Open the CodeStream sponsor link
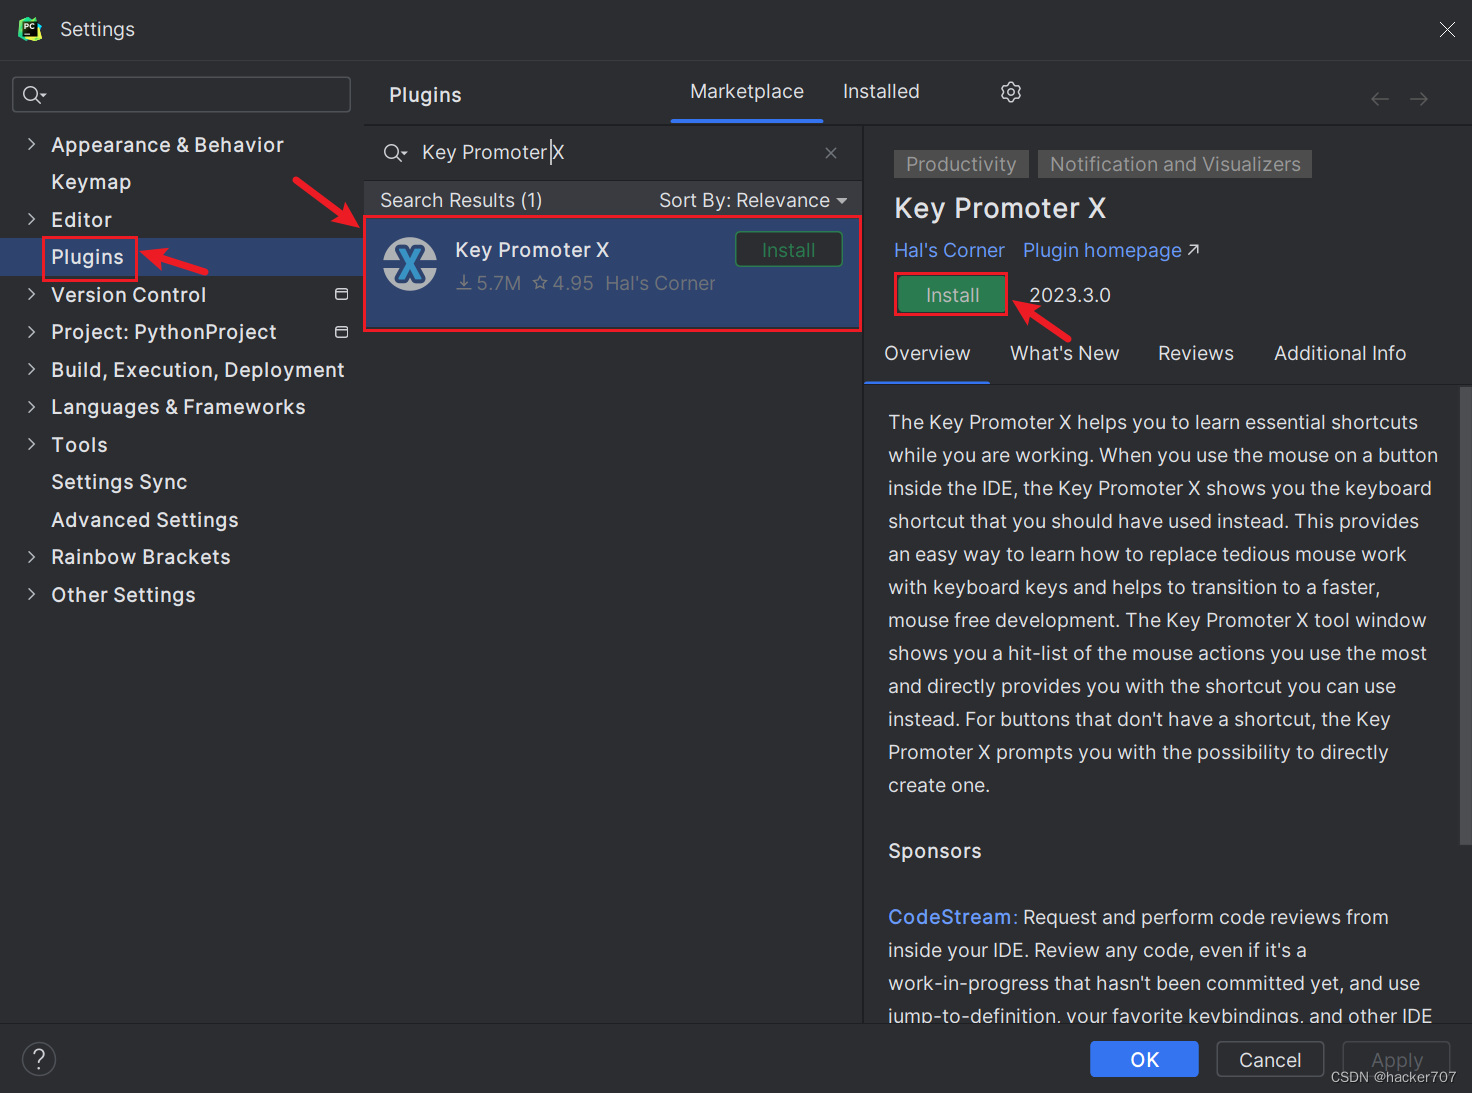Viewport: 1472px width, 1093px height. [x=950, y=917]
